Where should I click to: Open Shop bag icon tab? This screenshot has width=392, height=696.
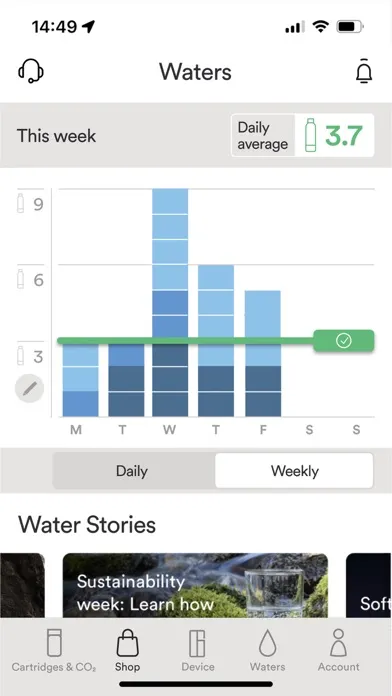[x=127, y=650]
